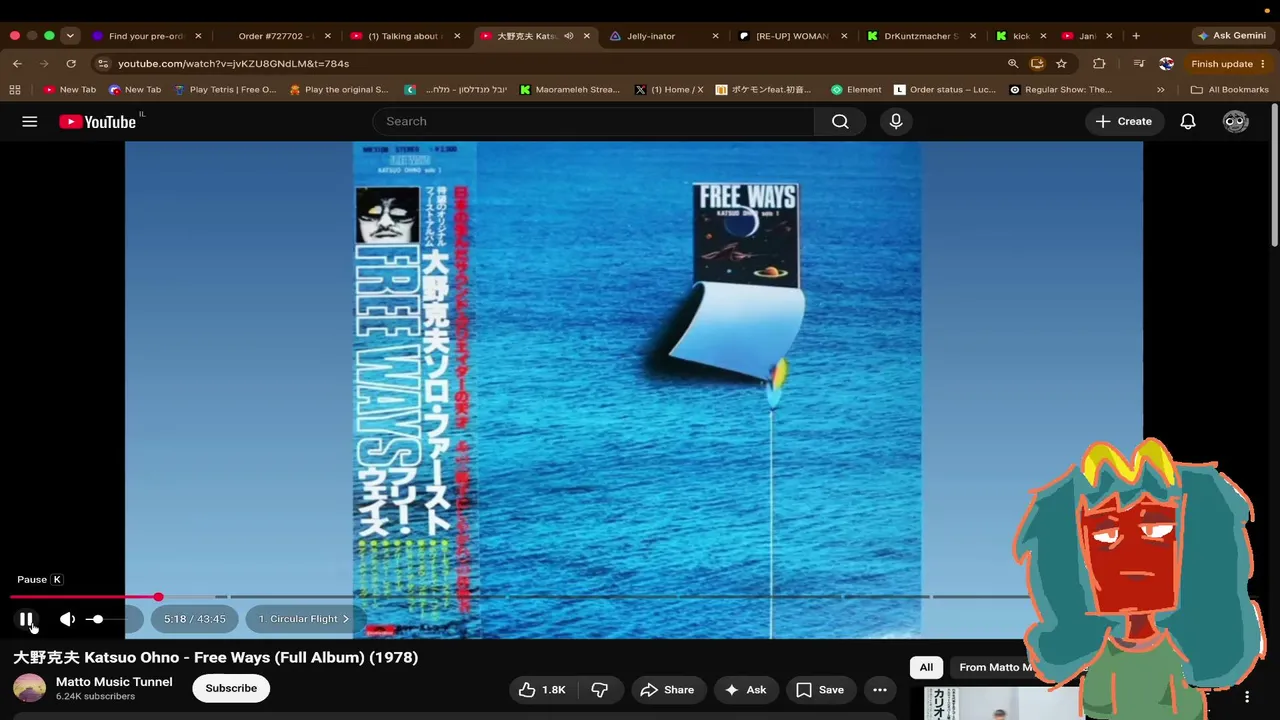
Task: Open the Matto Music Tunnel channel link
Action: [x=114, y=682]
